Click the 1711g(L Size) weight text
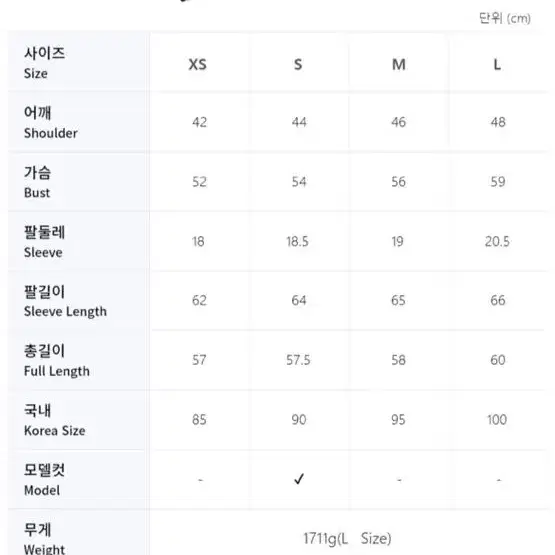The height and width of the screenshot is (555, 555). pos(347,539)
